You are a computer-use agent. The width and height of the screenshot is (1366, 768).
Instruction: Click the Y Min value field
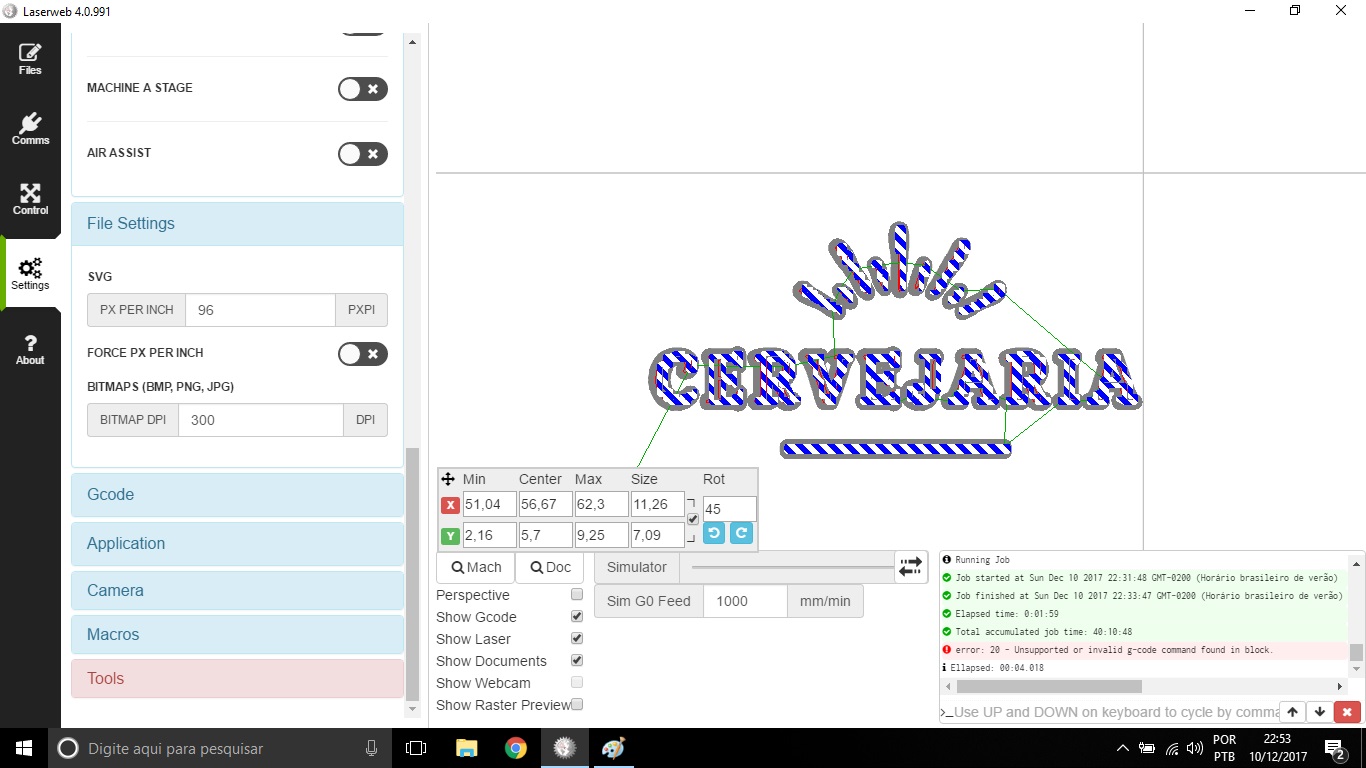489,535
